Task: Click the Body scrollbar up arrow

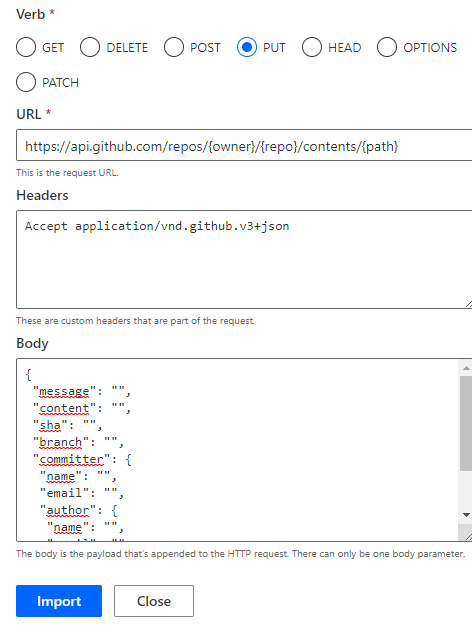Action: tap(466, 368)
